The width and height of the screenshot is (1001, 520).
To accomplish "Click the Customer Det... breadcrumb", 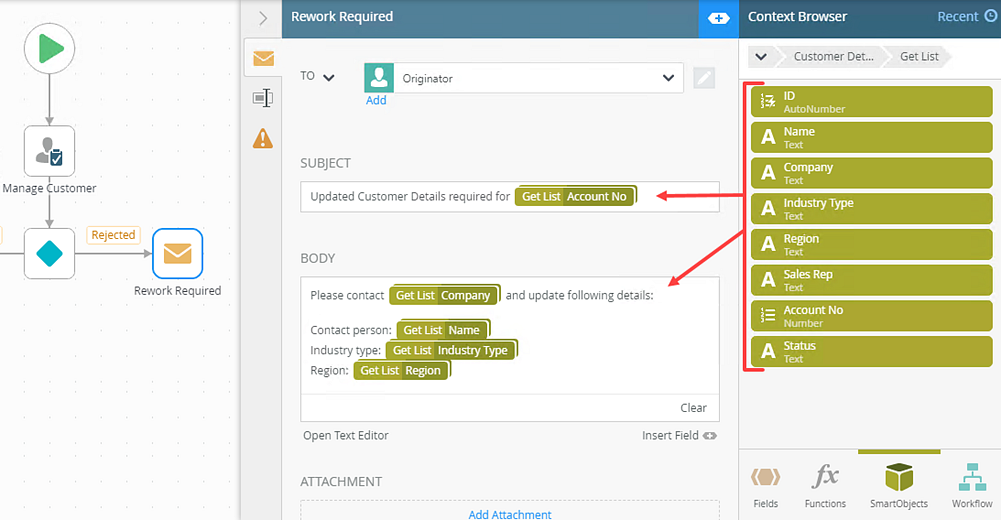I will coord(833,56).
